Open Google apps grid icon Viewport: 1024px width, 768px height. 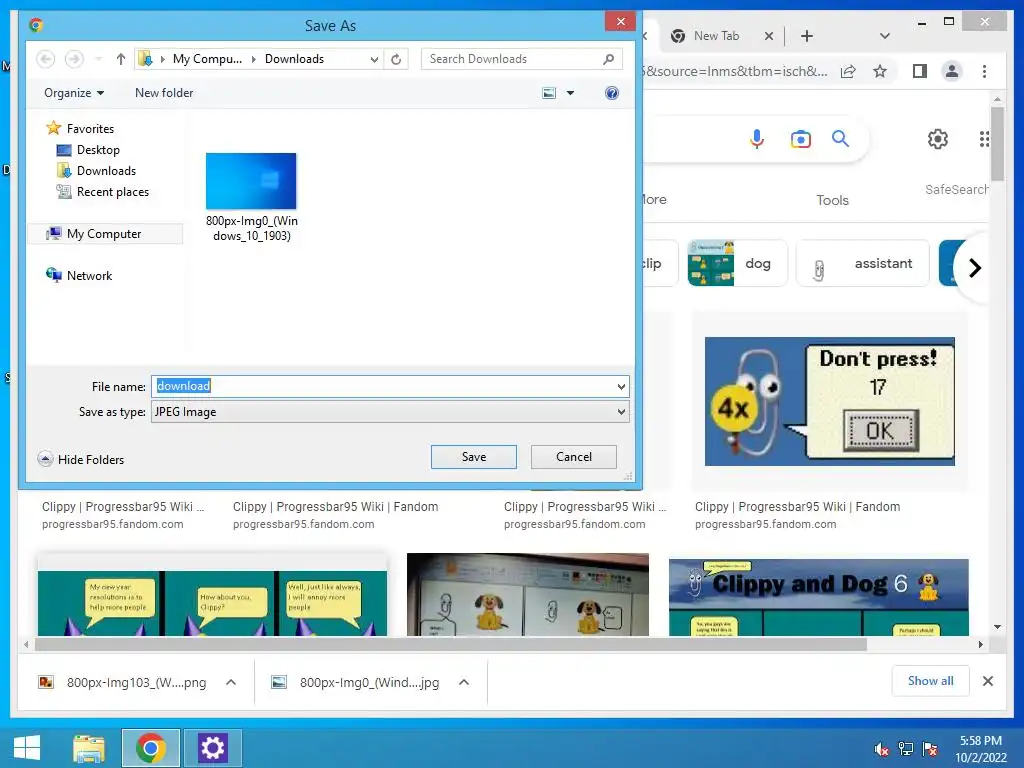984,139
